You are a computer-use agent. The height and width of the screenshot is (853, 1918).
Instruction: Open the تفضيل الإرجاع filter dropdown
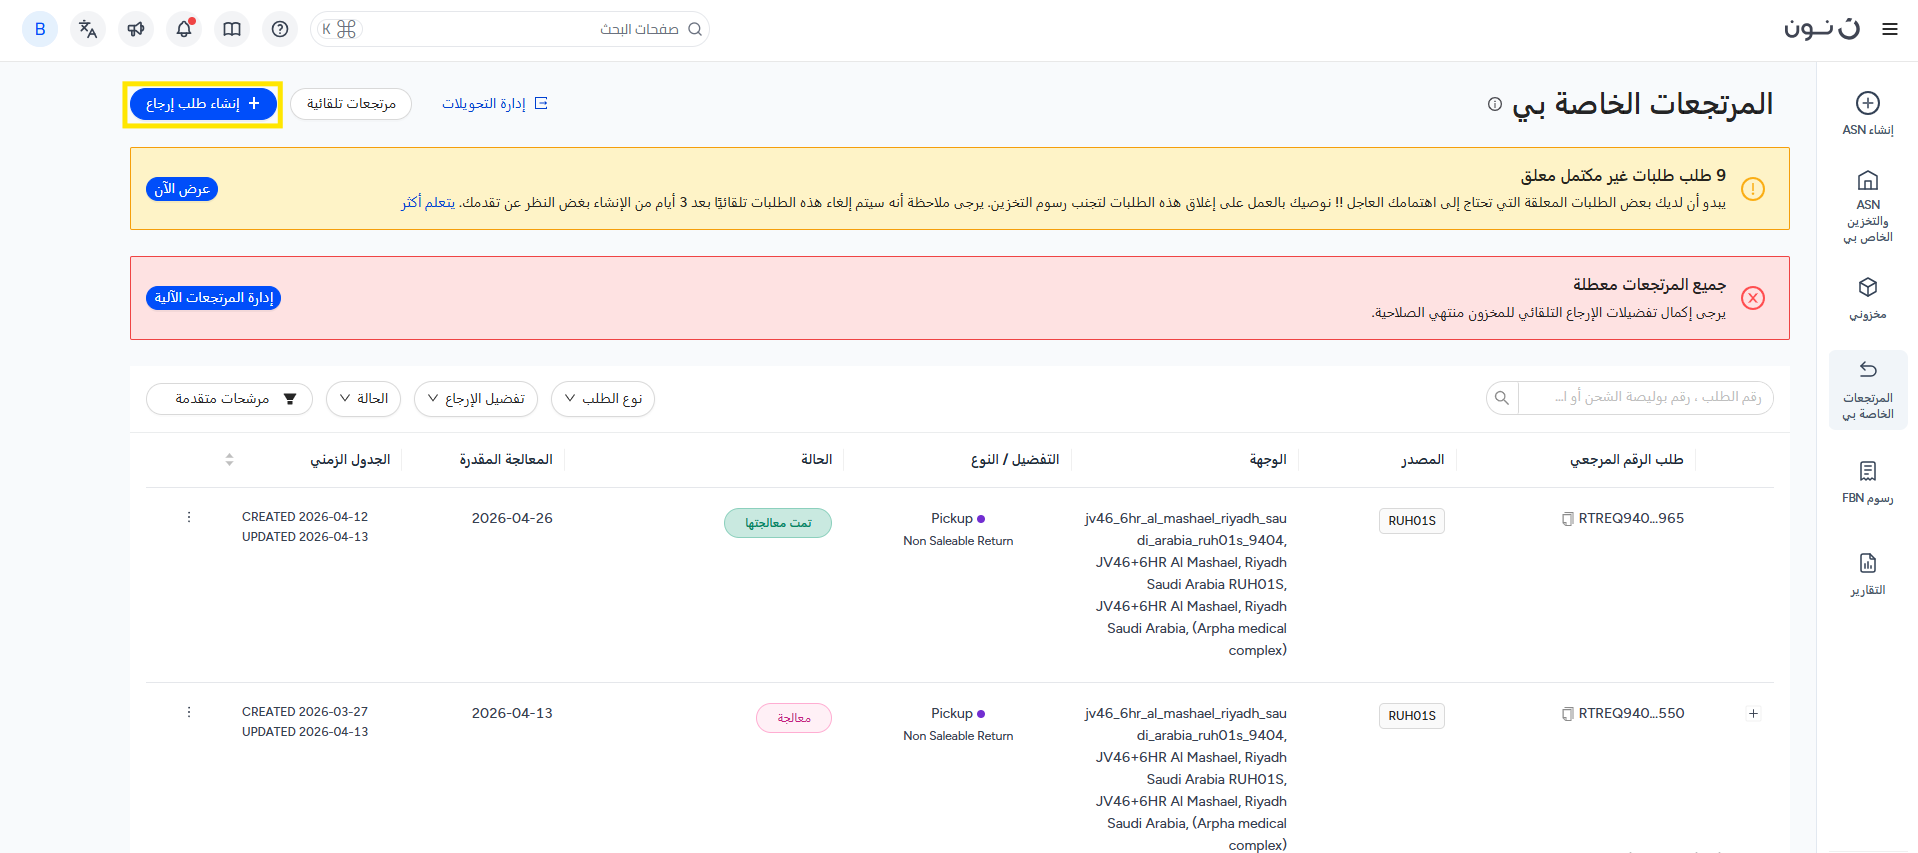[x=476, y=399]
